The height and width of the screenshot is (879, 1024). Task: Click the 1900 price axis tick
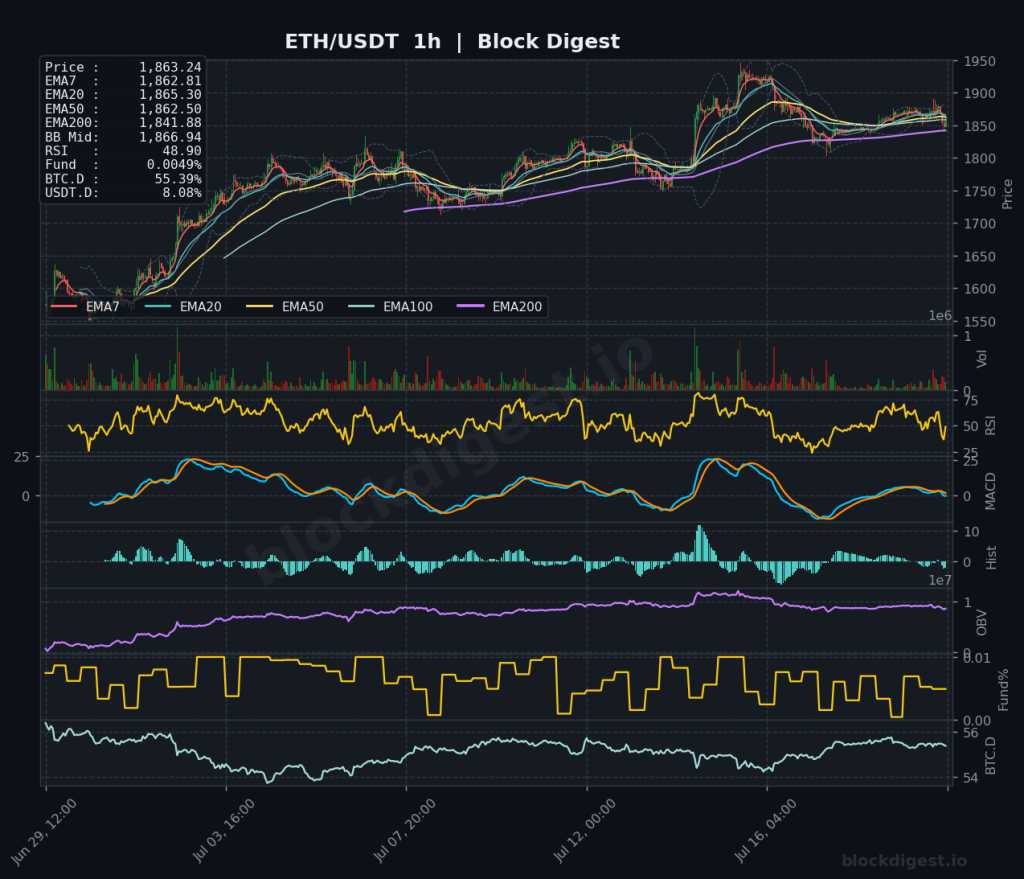980,93
